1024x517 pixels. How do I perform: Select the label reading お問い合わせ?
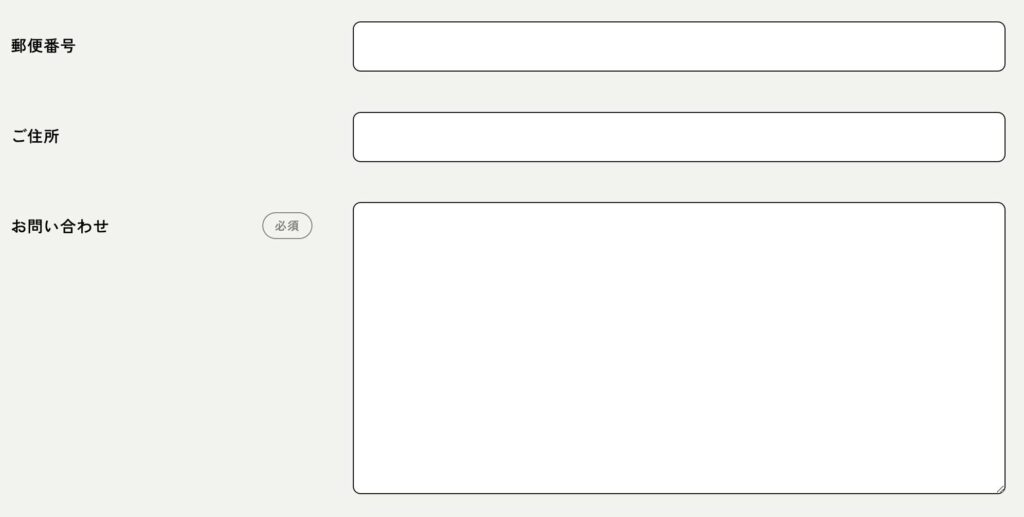coord(59,227)
